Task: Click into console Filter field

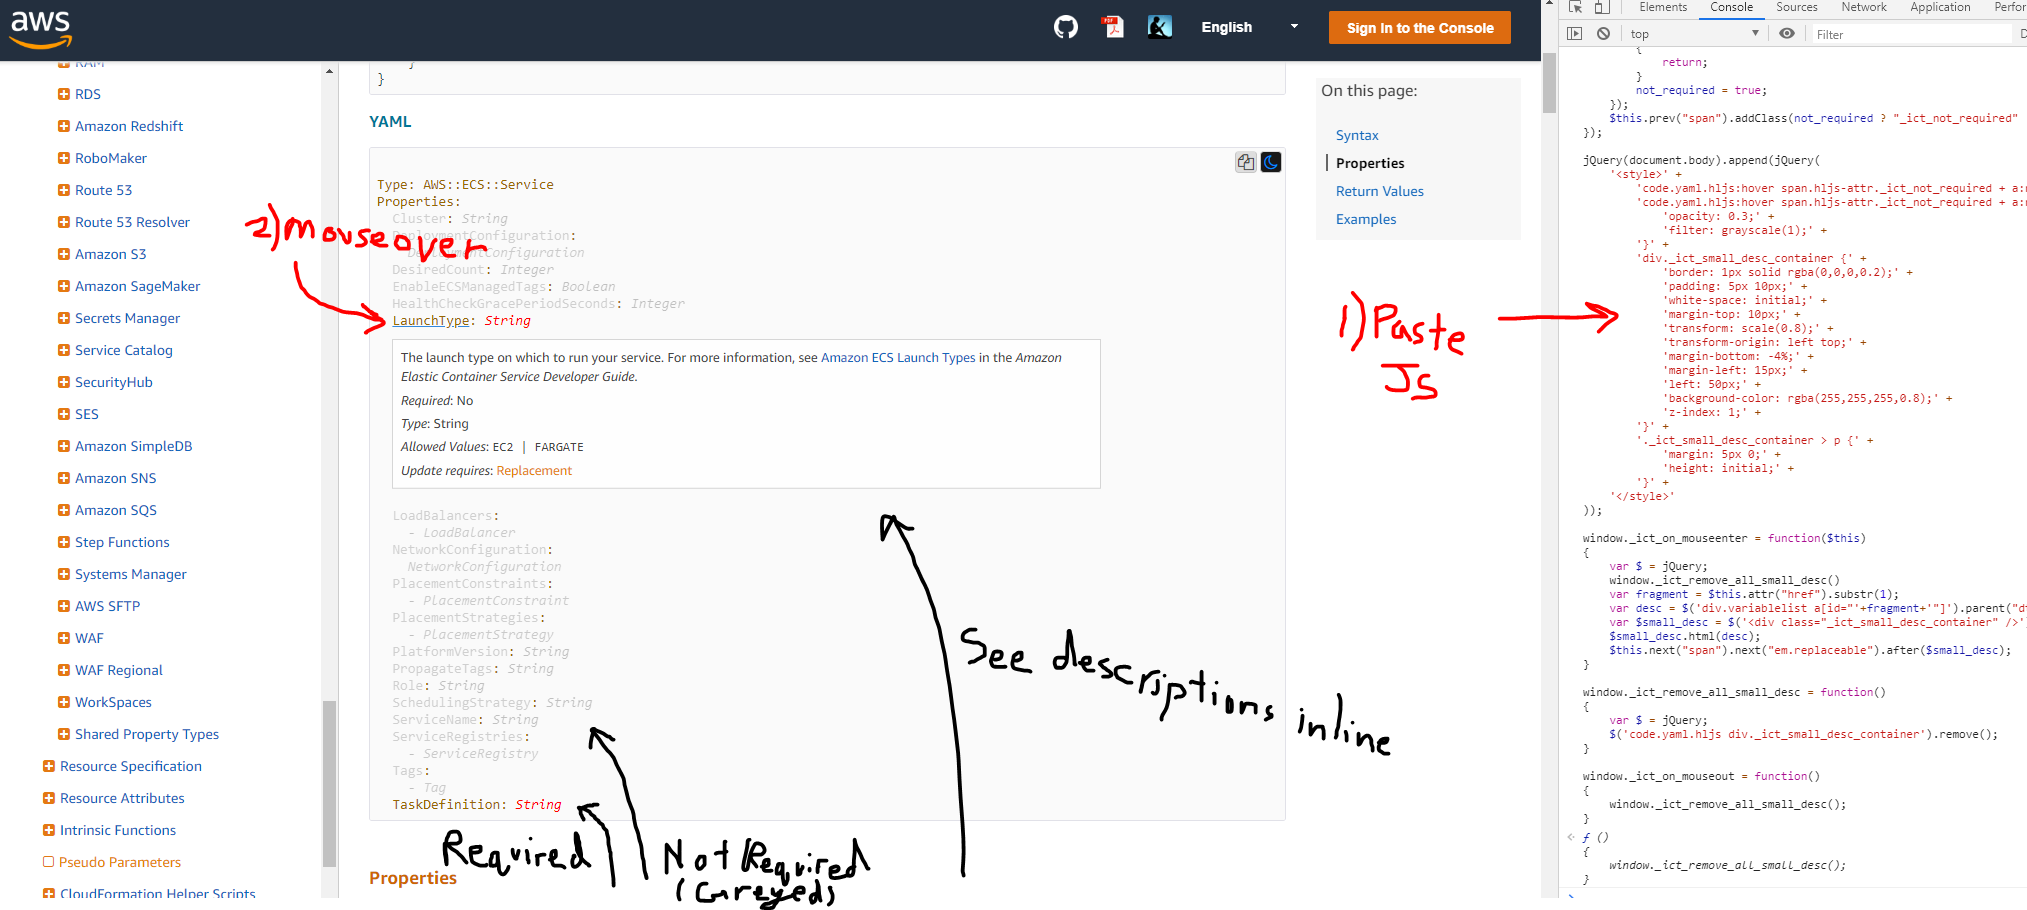Action: (x=1910, y=34)
